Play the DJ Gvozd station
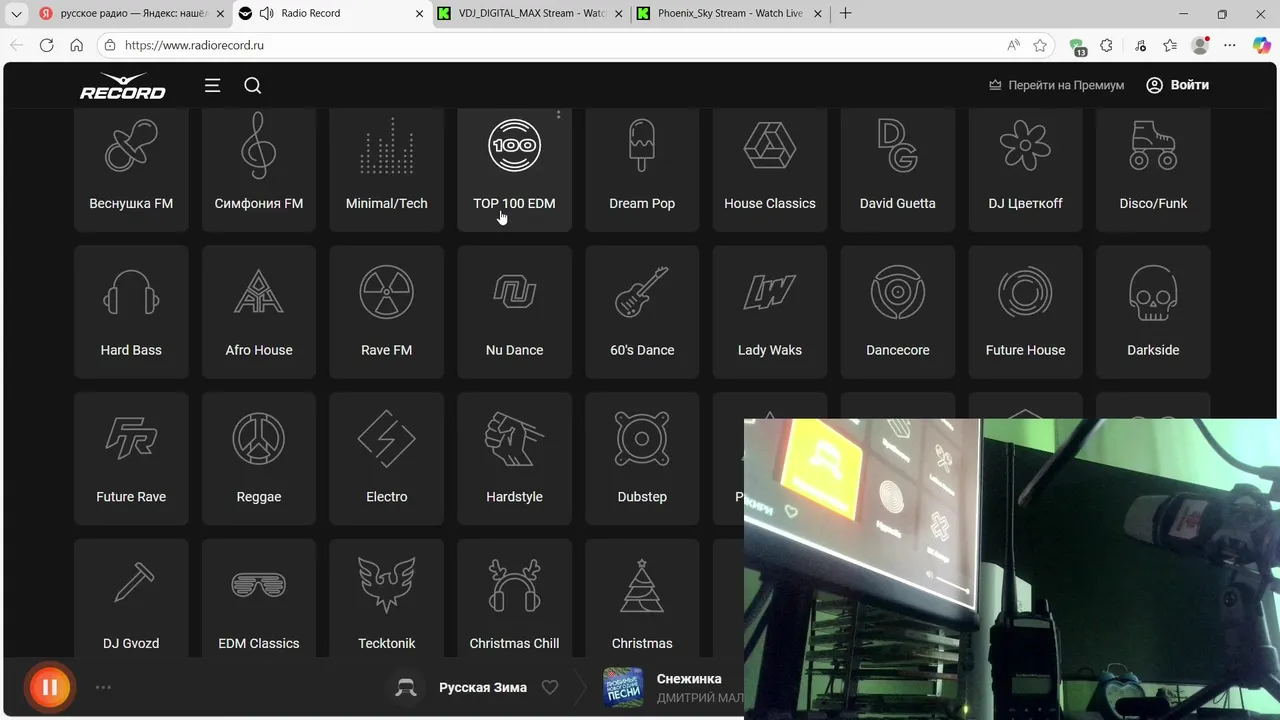Viewport: 1280px width, 720px height. [131, 598]
